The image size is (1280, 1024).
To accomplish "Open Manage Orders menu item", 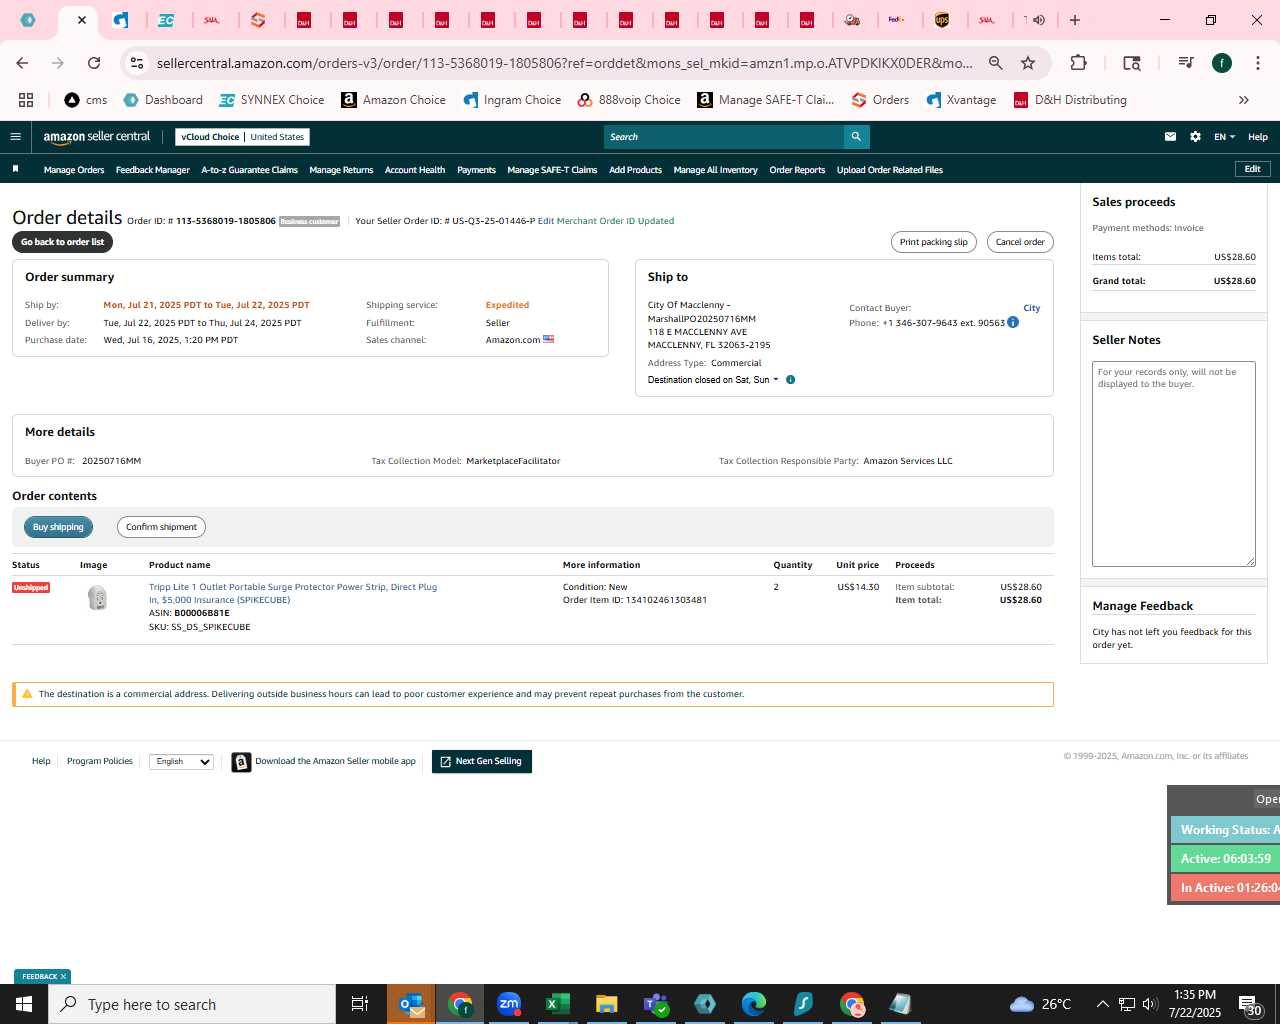I will (x=74, y=170).
